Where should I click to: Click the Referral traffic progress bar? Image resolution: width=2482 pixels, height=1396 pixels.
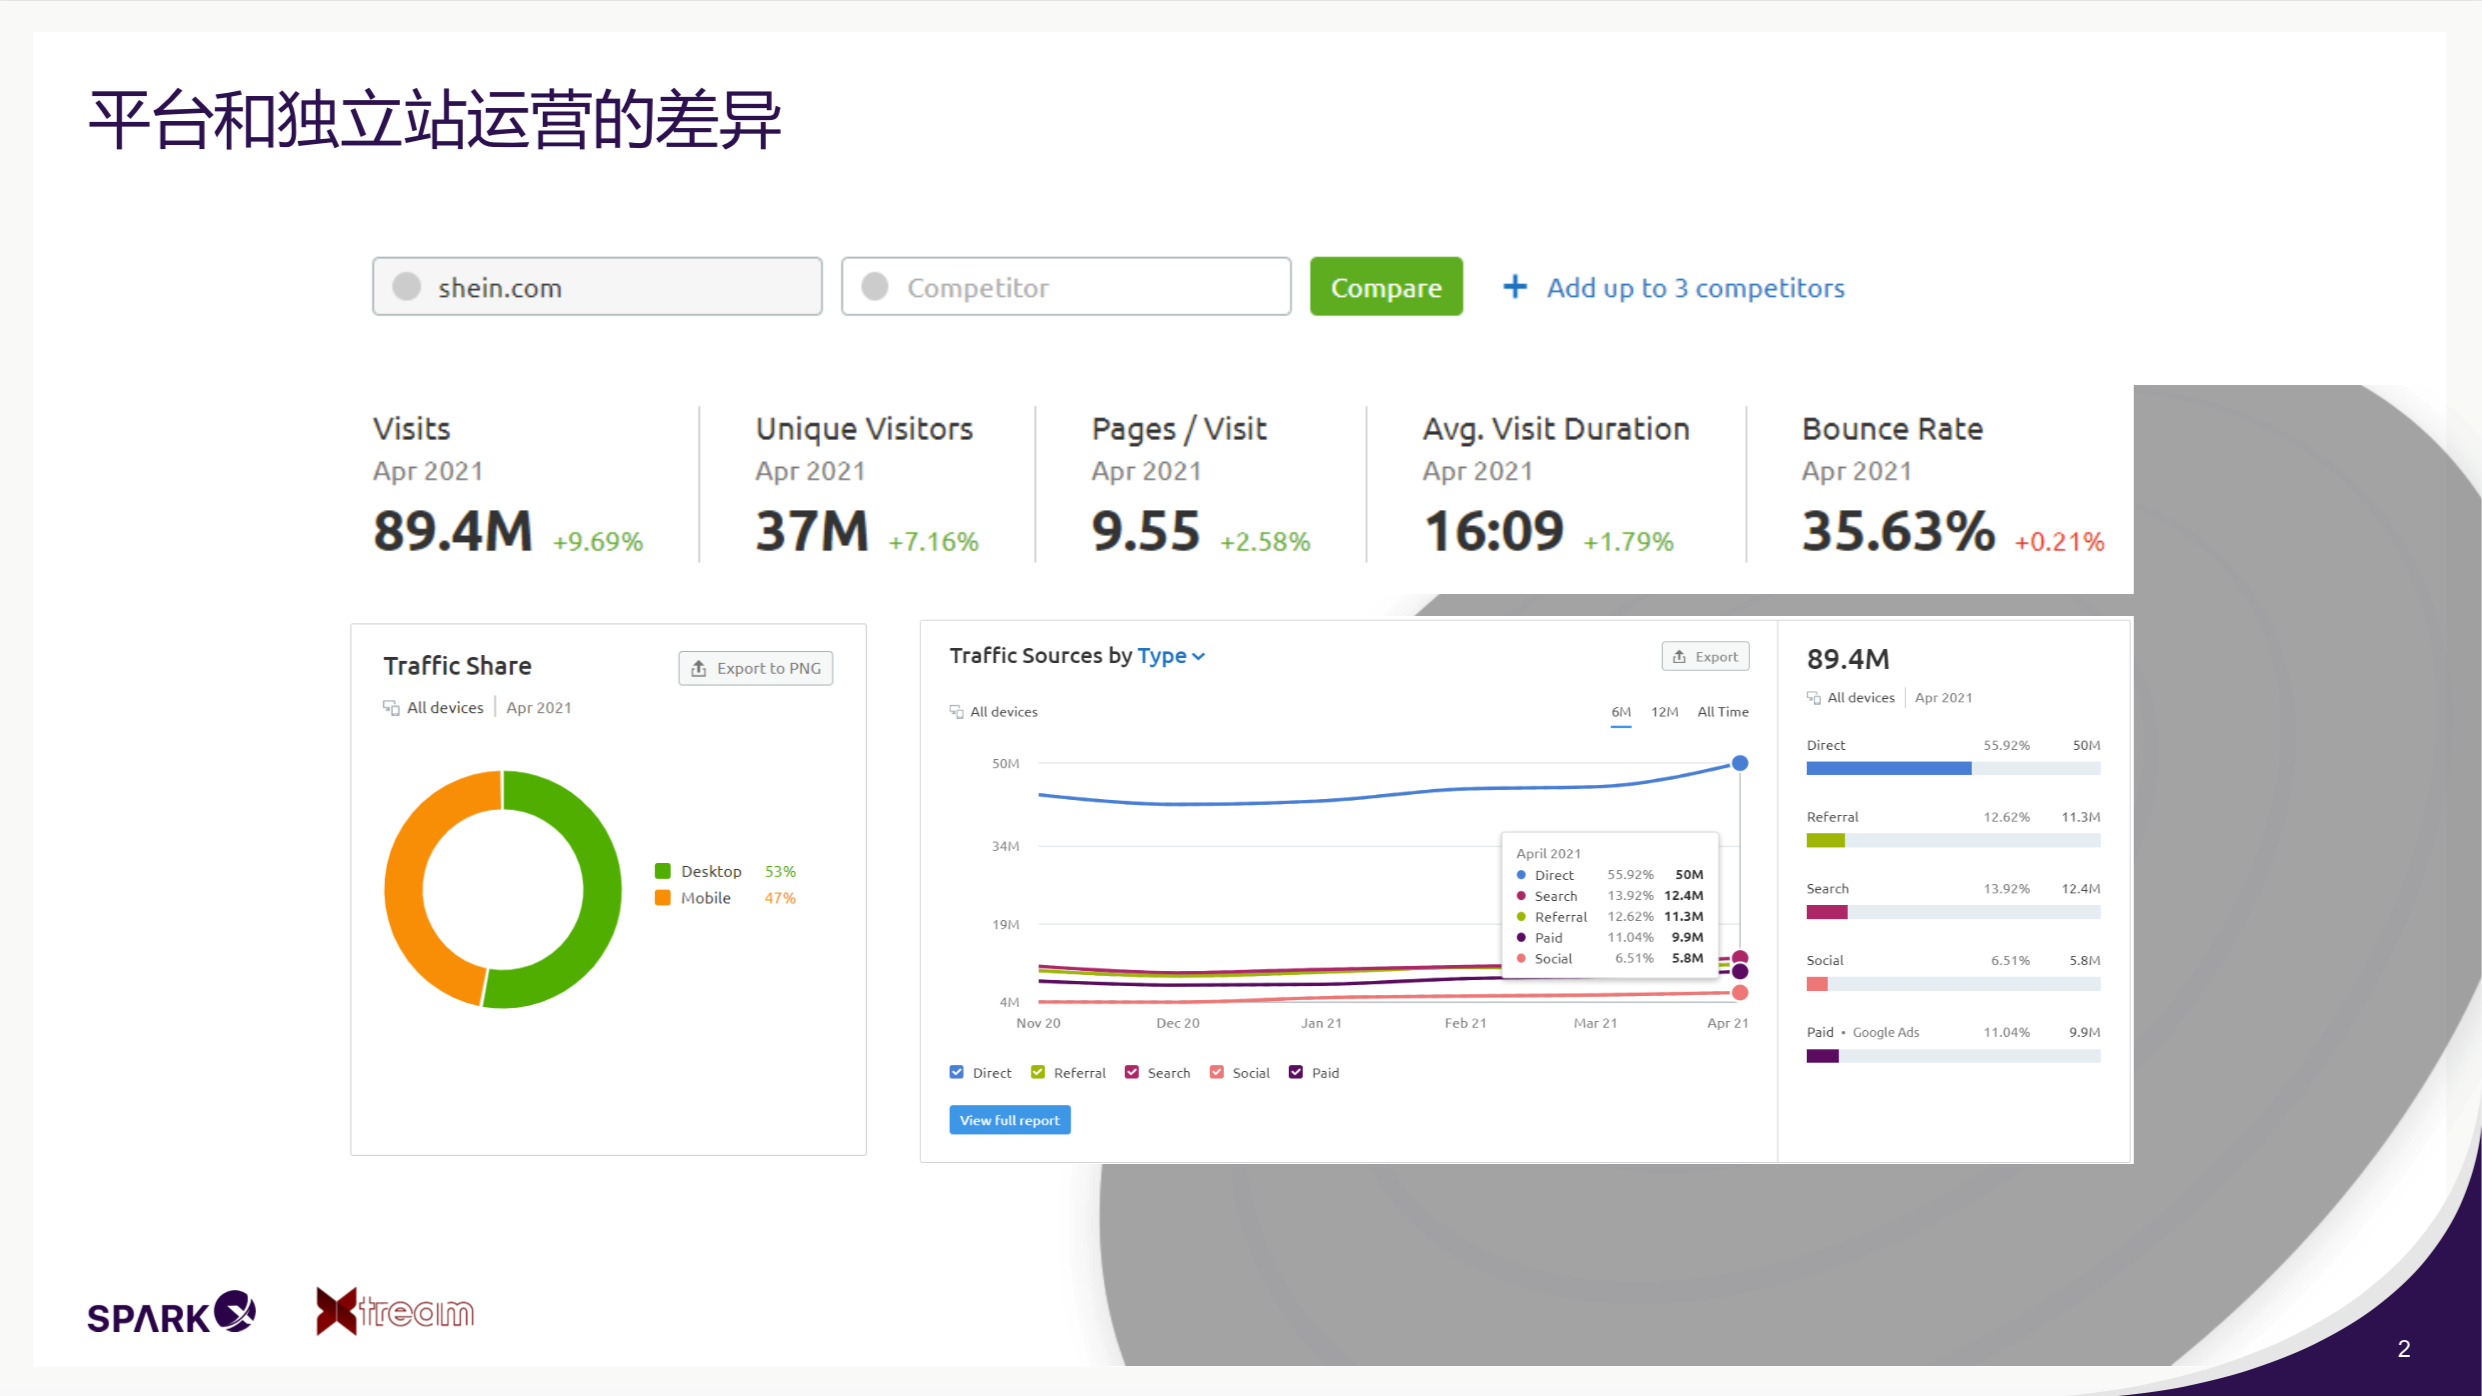(1953, 840)
